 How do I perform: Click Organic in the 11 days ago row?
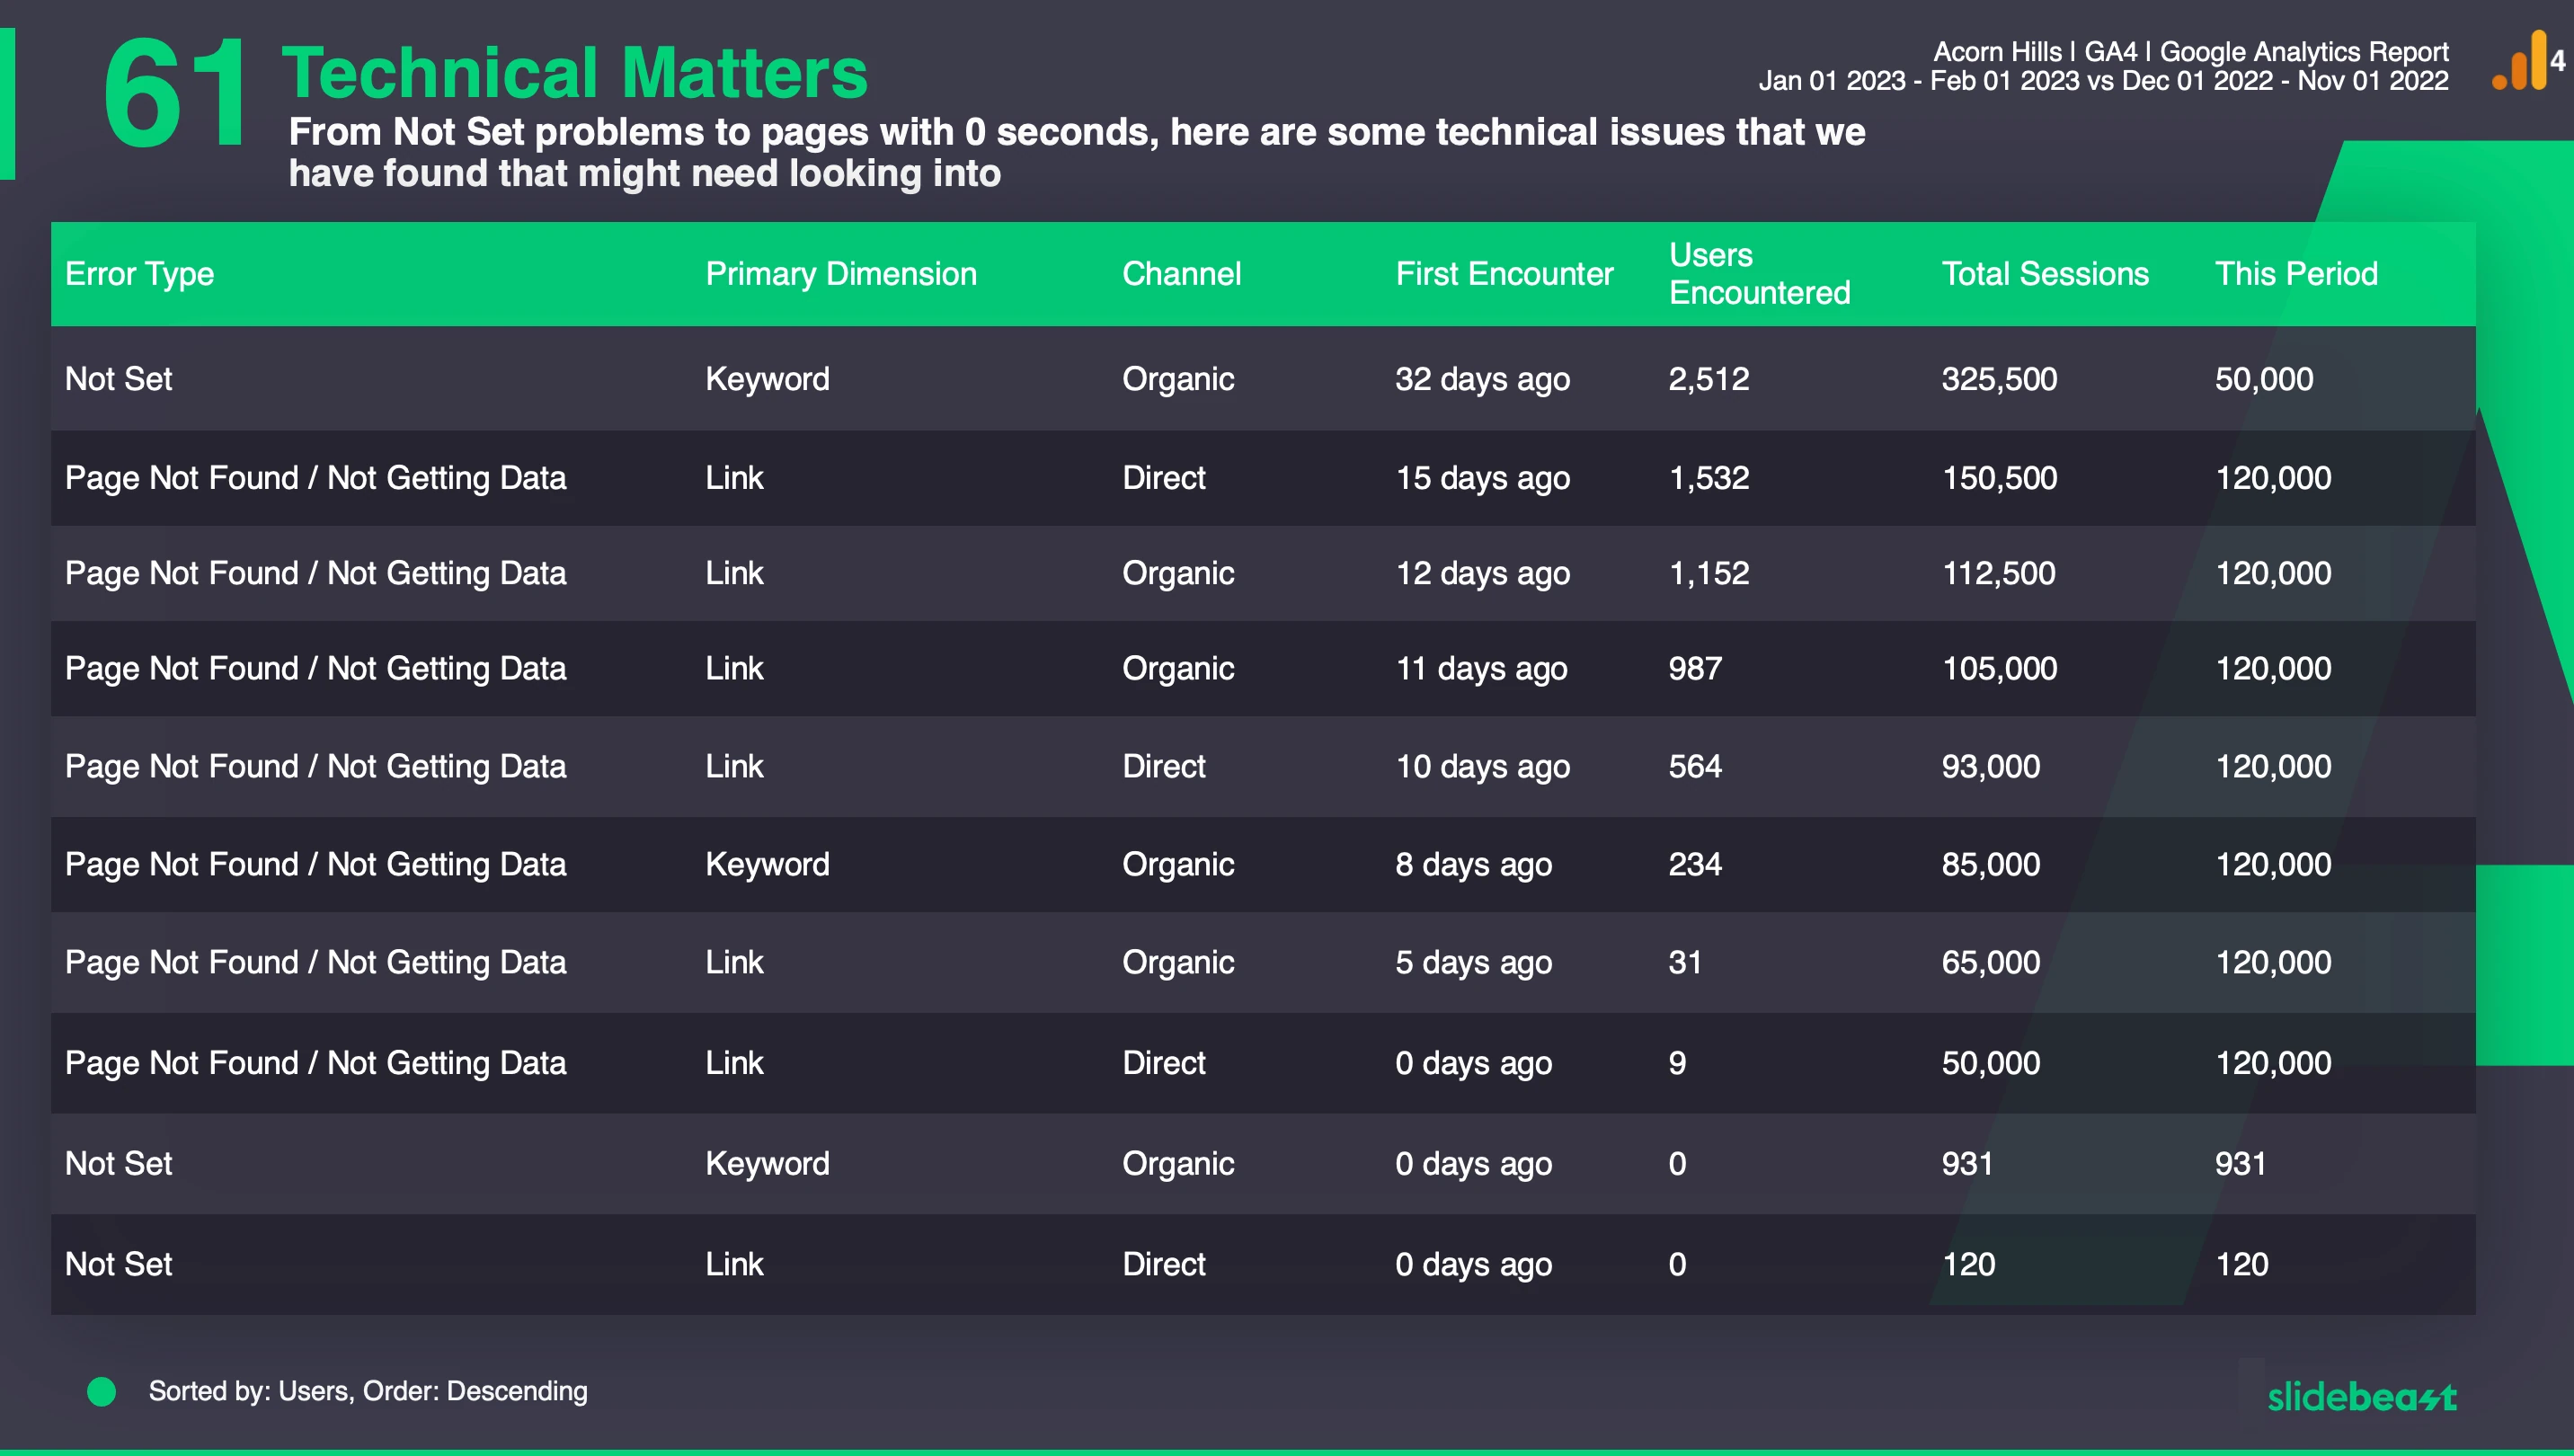click(1178, 668)
